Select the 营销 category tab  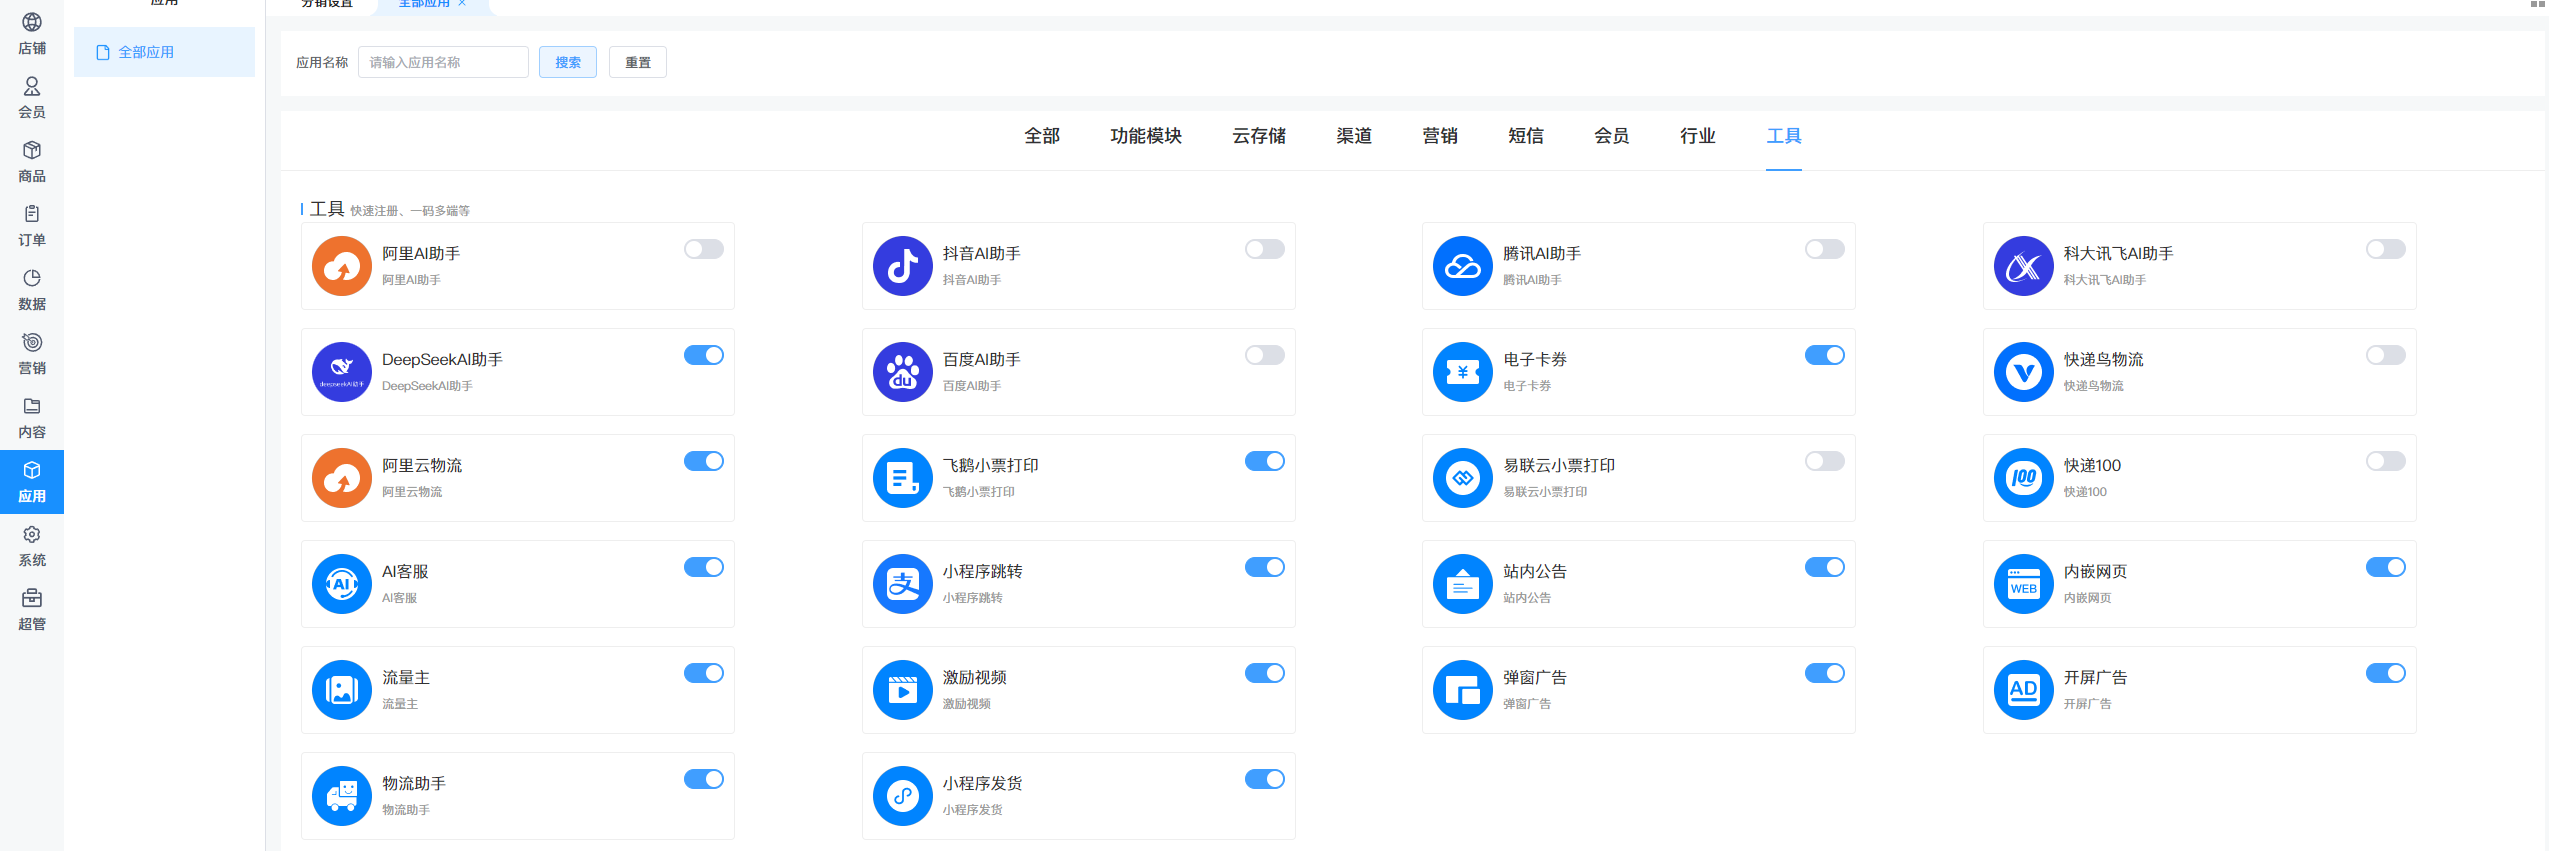(x=1440, y=136)
